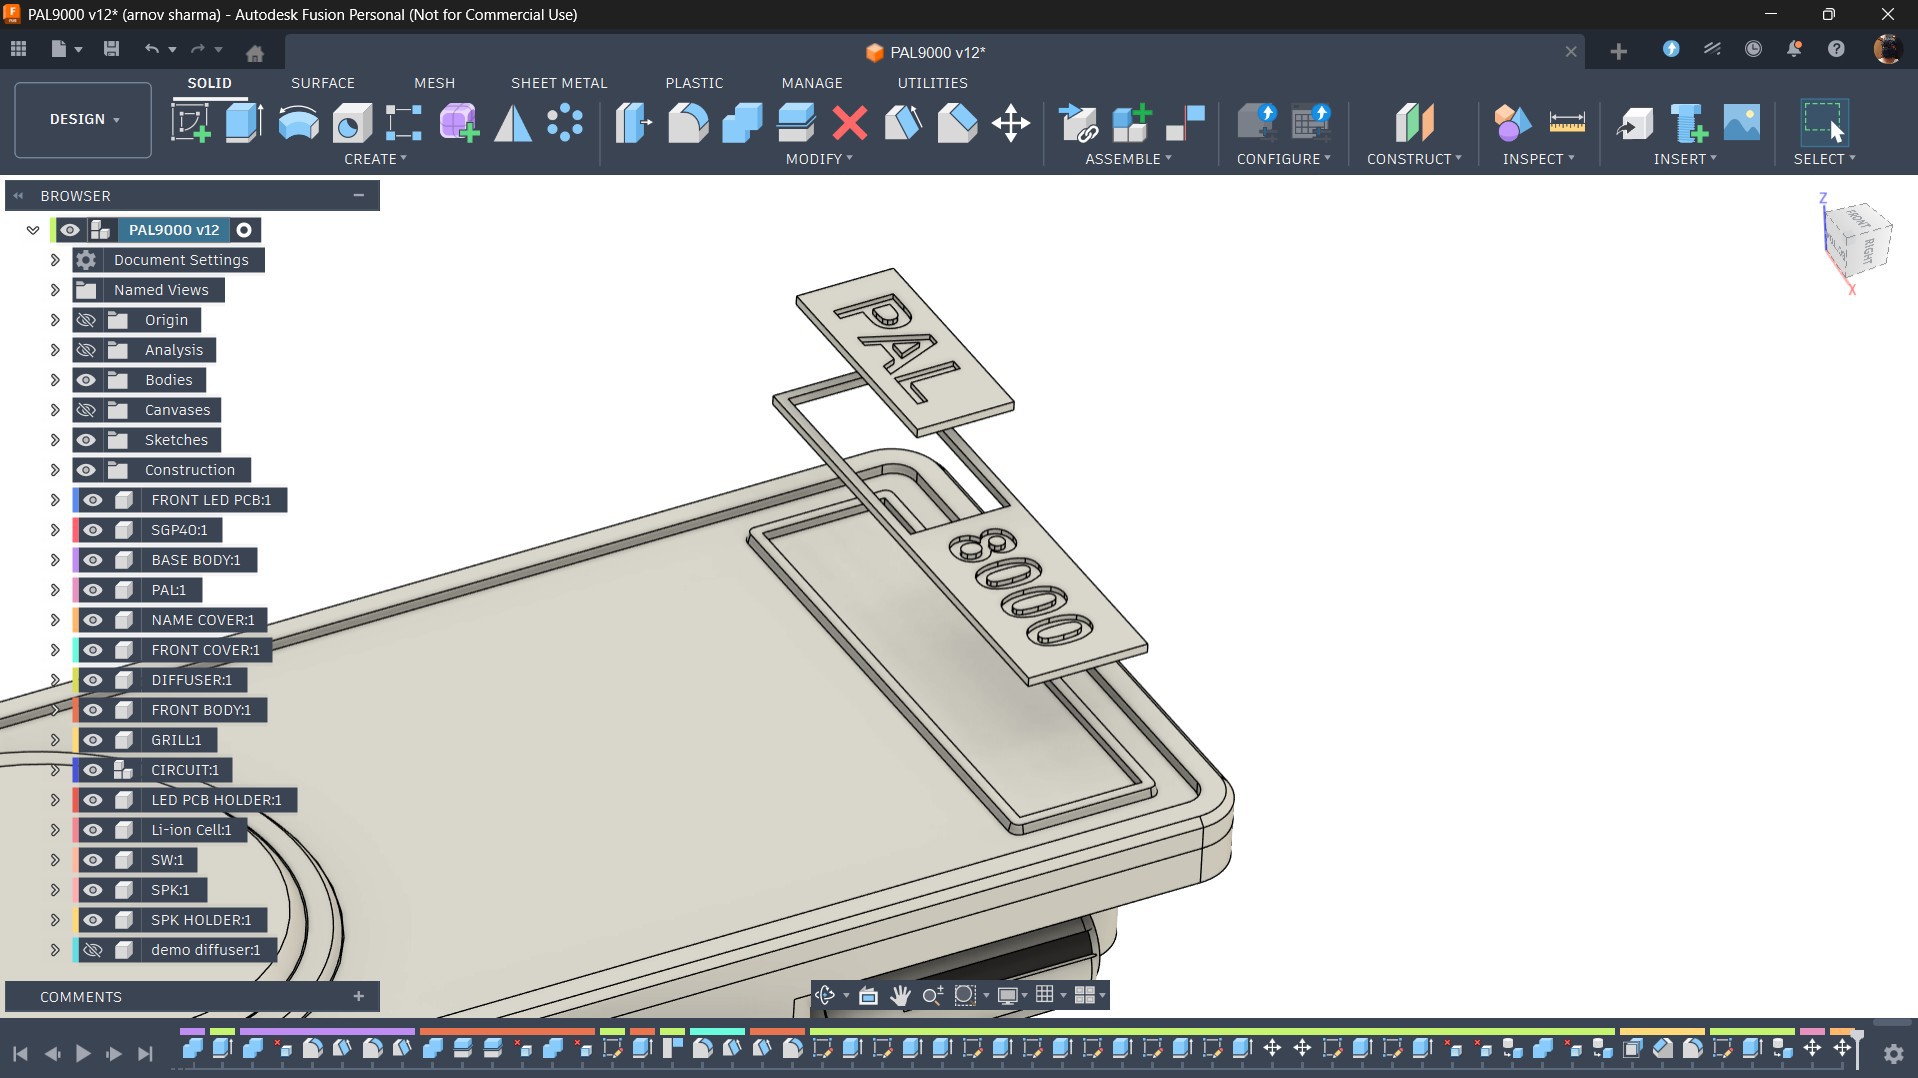Click the timeline Play button
The width and height of the screenshot is (1918, 1078).
coord(83,1053)
